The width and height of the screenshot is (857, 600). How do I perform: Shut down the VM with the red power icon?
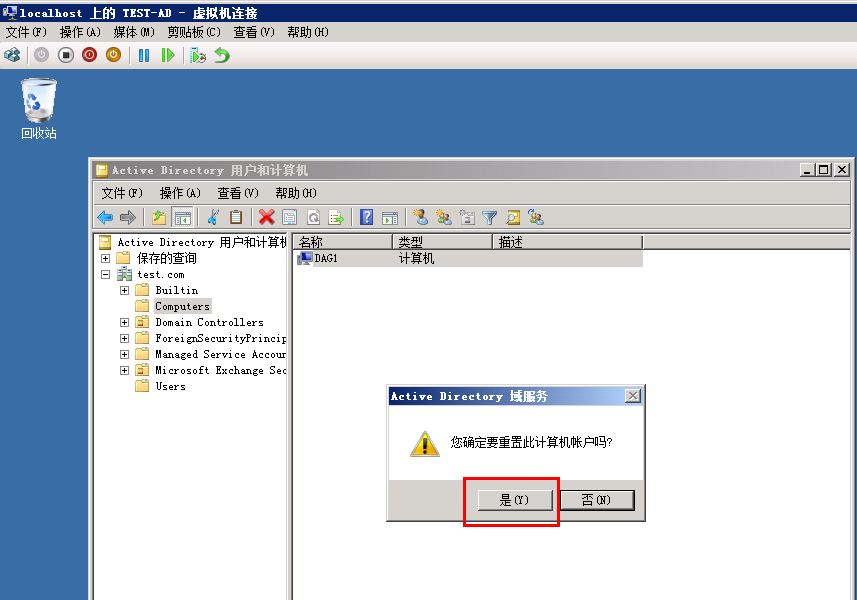(x=90, y=55)
